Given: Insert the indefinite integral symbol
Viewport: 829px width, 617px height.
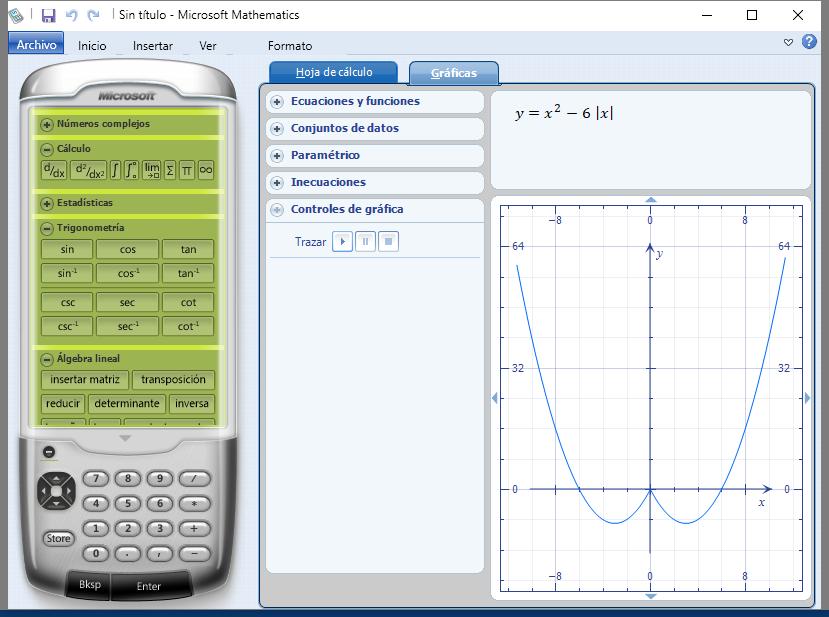Looking at the screenshot, I should (x=115, y=170).
